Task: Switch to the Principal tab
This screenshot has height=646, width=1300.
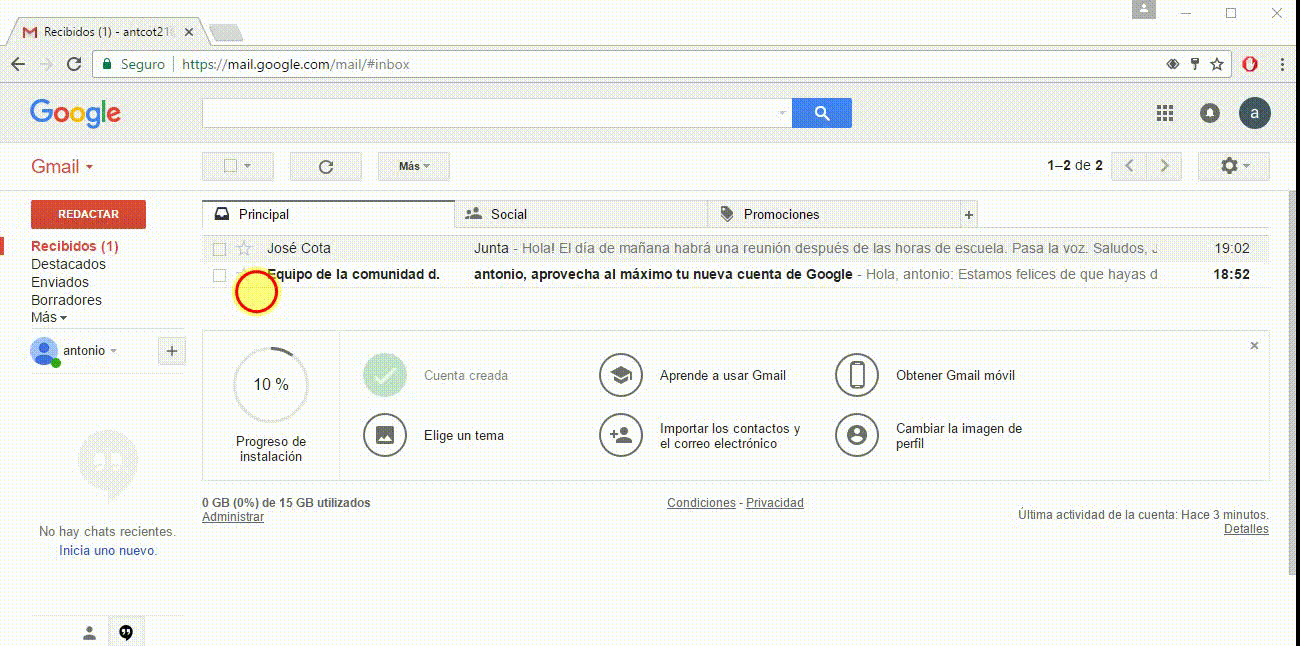Action: tap(328, 214)
